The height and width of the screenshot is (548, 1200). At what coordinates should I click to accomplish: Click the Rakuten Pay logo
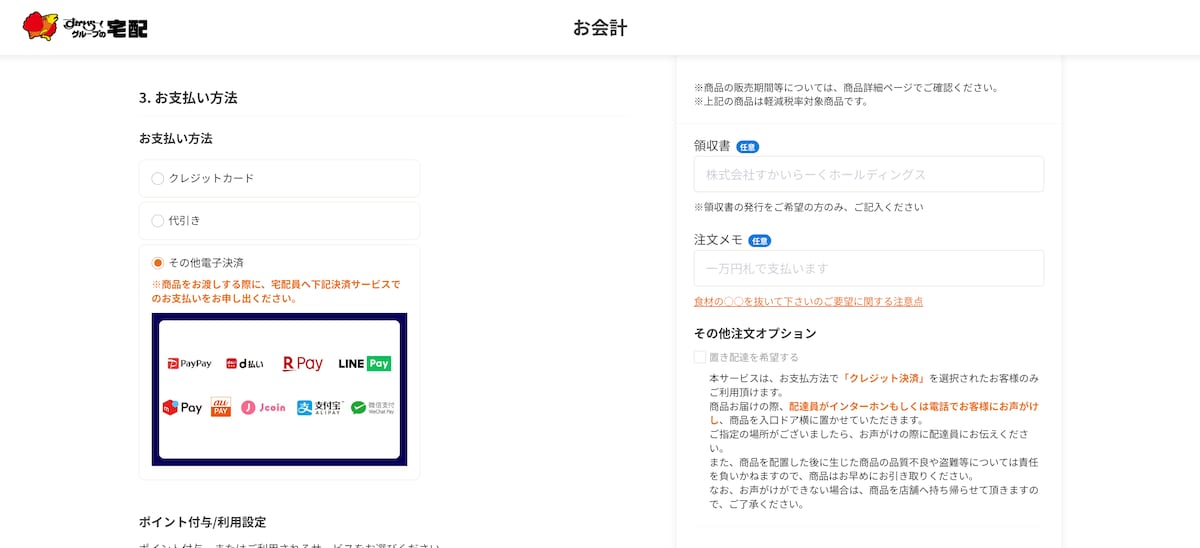coord(303,364)
